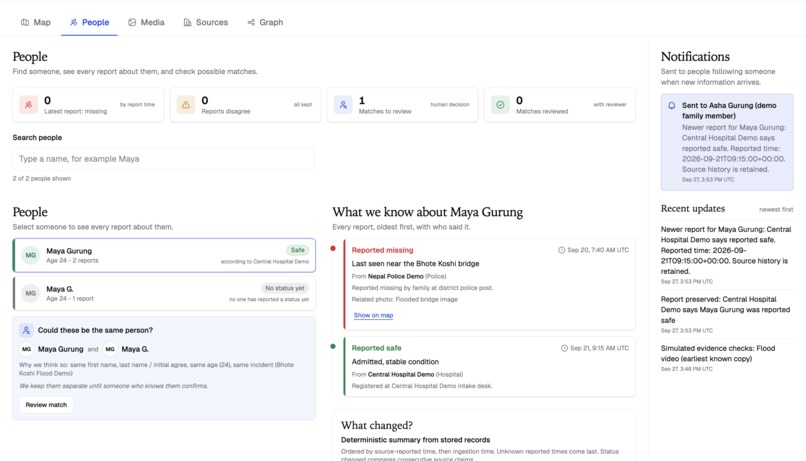Open the Sent to Asha Gurung notification

click(727, 142)
